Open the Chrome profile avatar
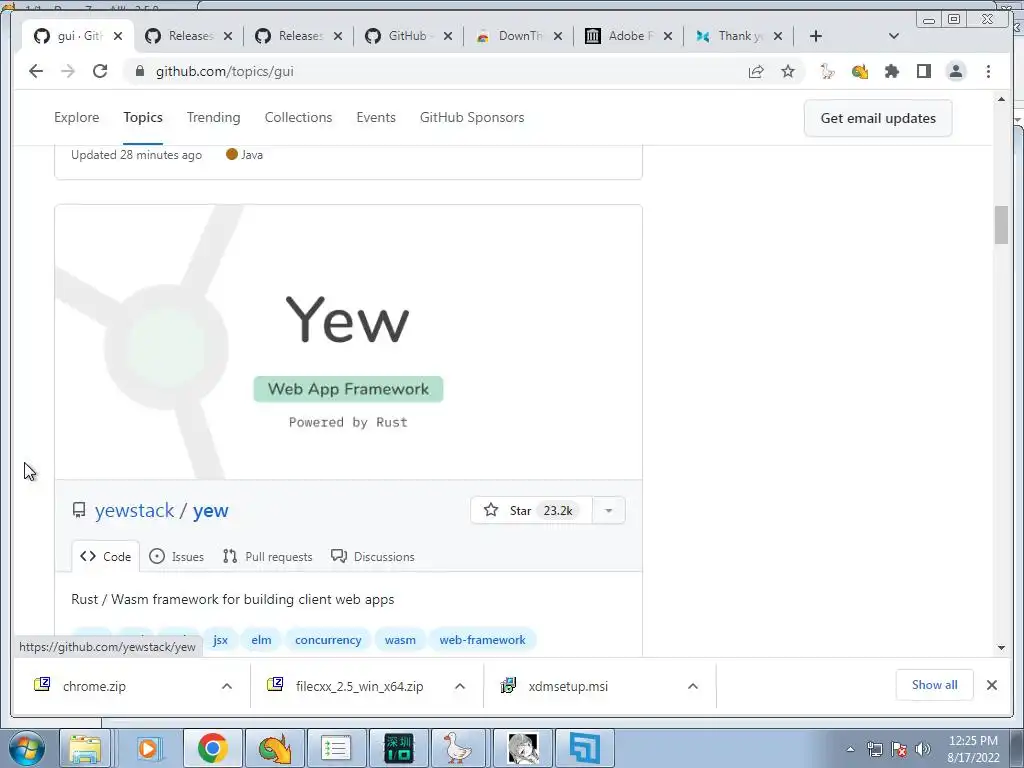 tap(955, 71)
